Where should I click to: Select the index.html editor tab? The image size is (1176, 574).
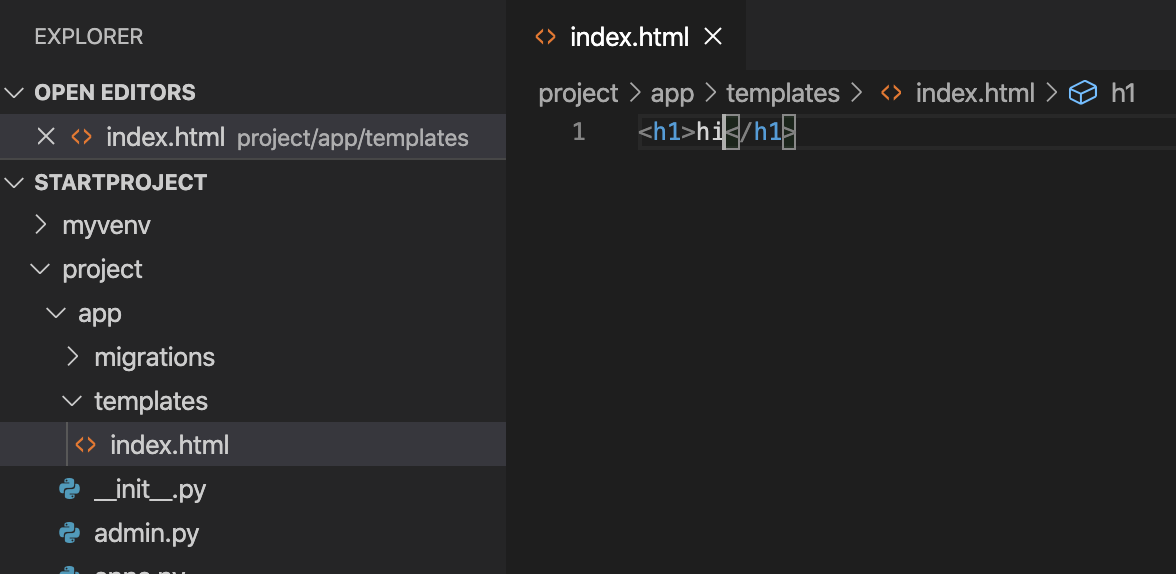tap(628, 36)
